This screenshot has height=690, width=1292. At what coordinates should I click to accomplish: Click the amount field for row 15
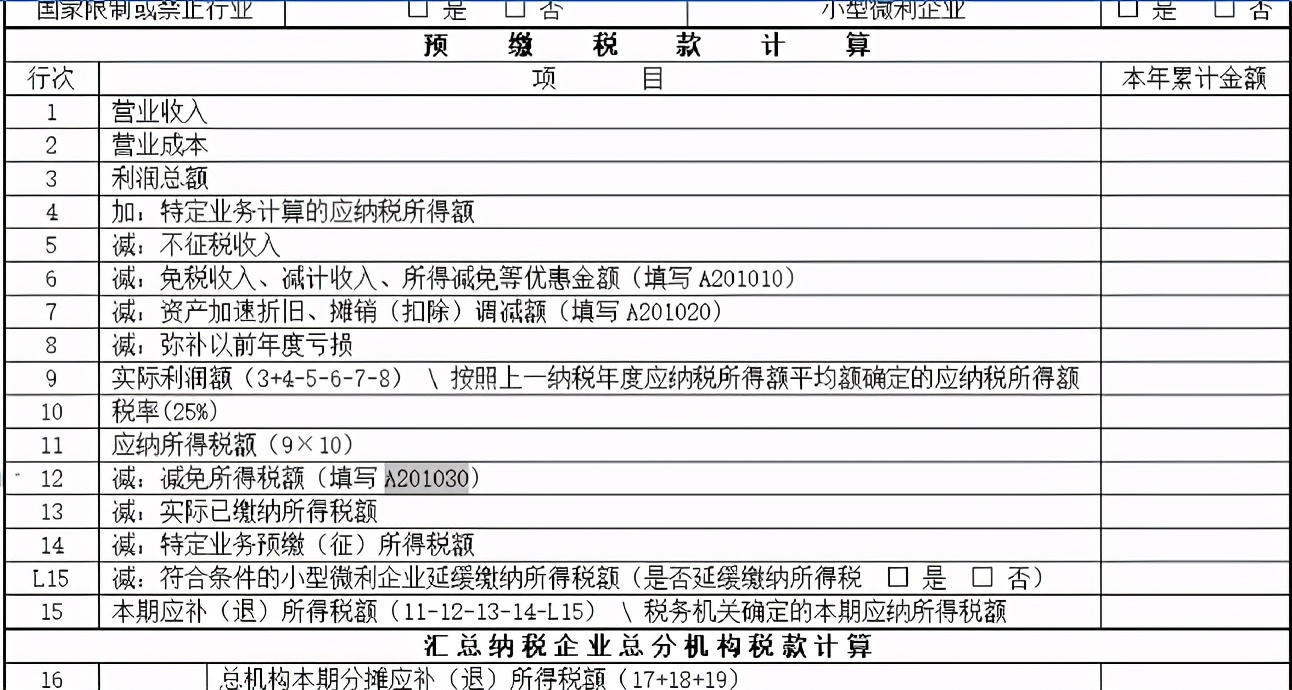click(1194, 610)
